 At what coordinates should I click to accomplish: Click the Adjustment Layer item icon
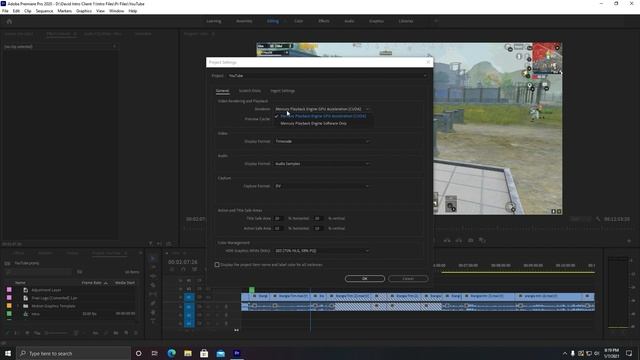tap(26, 290)
